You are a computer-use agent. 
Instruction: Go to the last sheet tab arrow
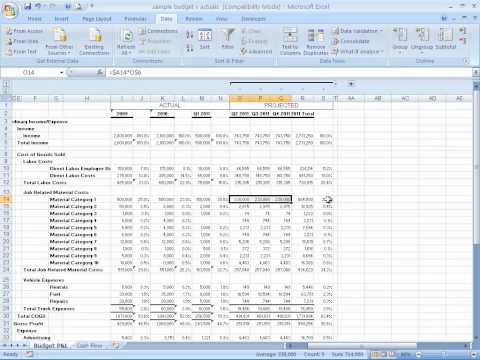[x=25, y=346]
